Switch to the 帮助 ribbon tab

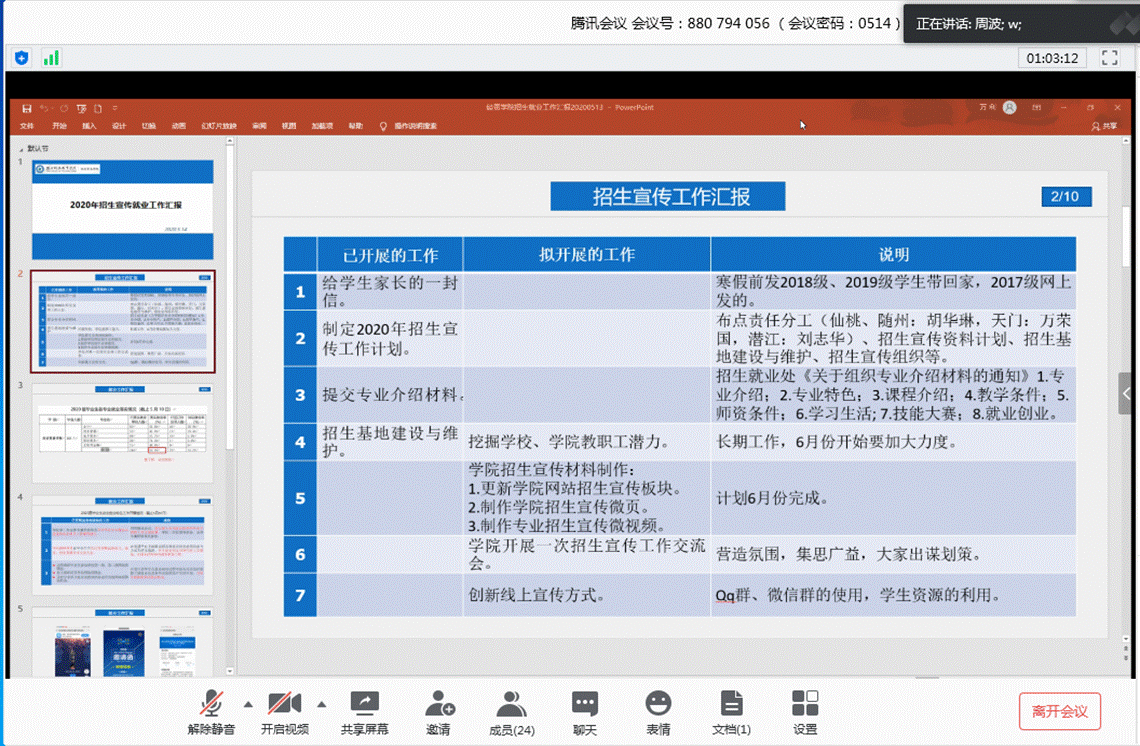pos(356,126)
